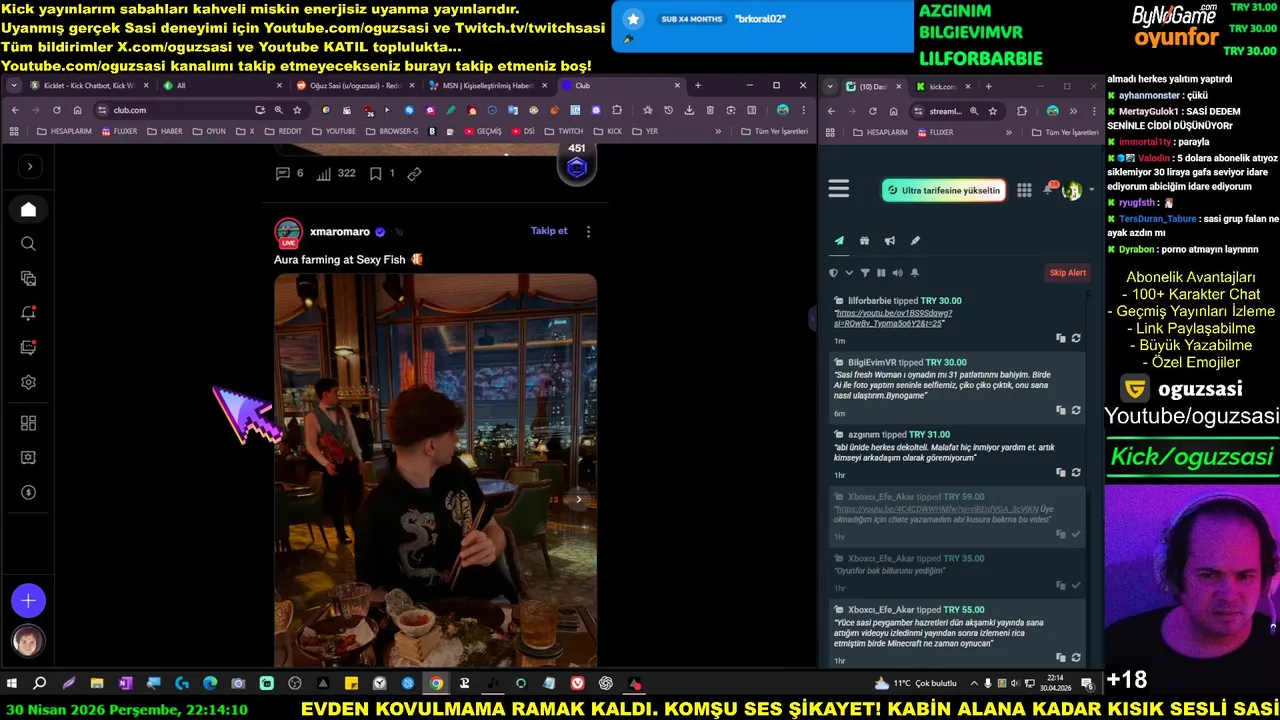Open the Club sidebar grid apps icon
The image size is (1280, 720).
tap(28, 423)
